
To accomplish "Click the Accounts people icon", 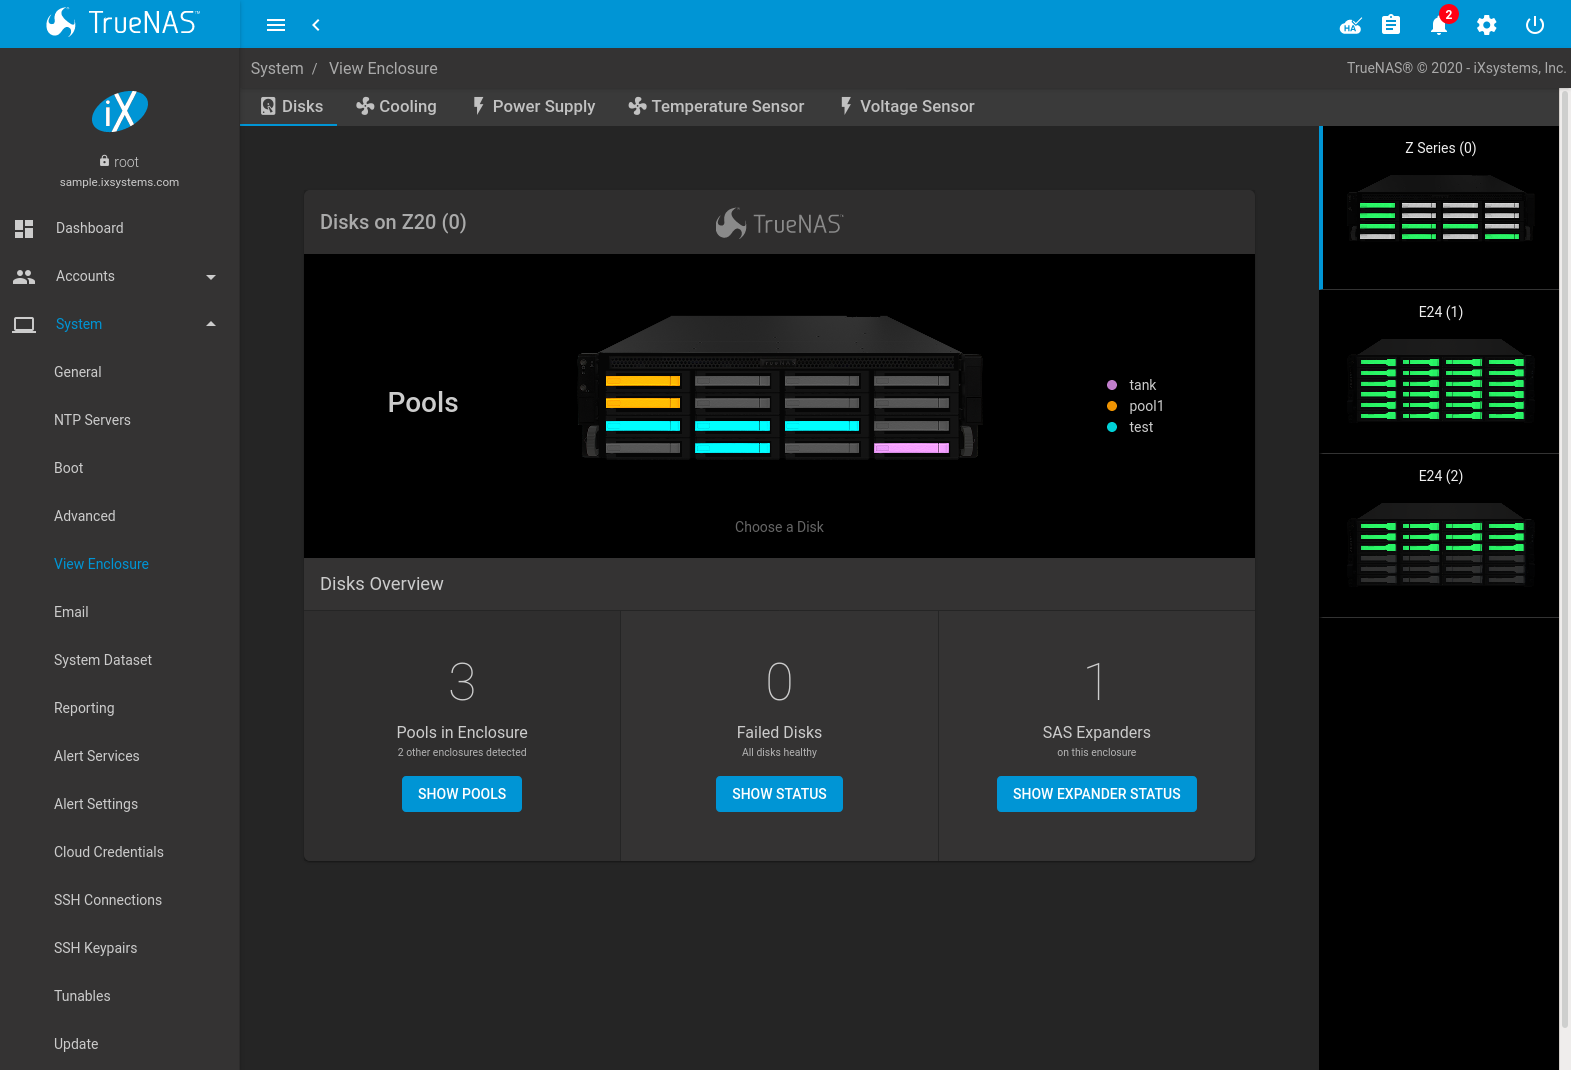I will tap(24, 276).
